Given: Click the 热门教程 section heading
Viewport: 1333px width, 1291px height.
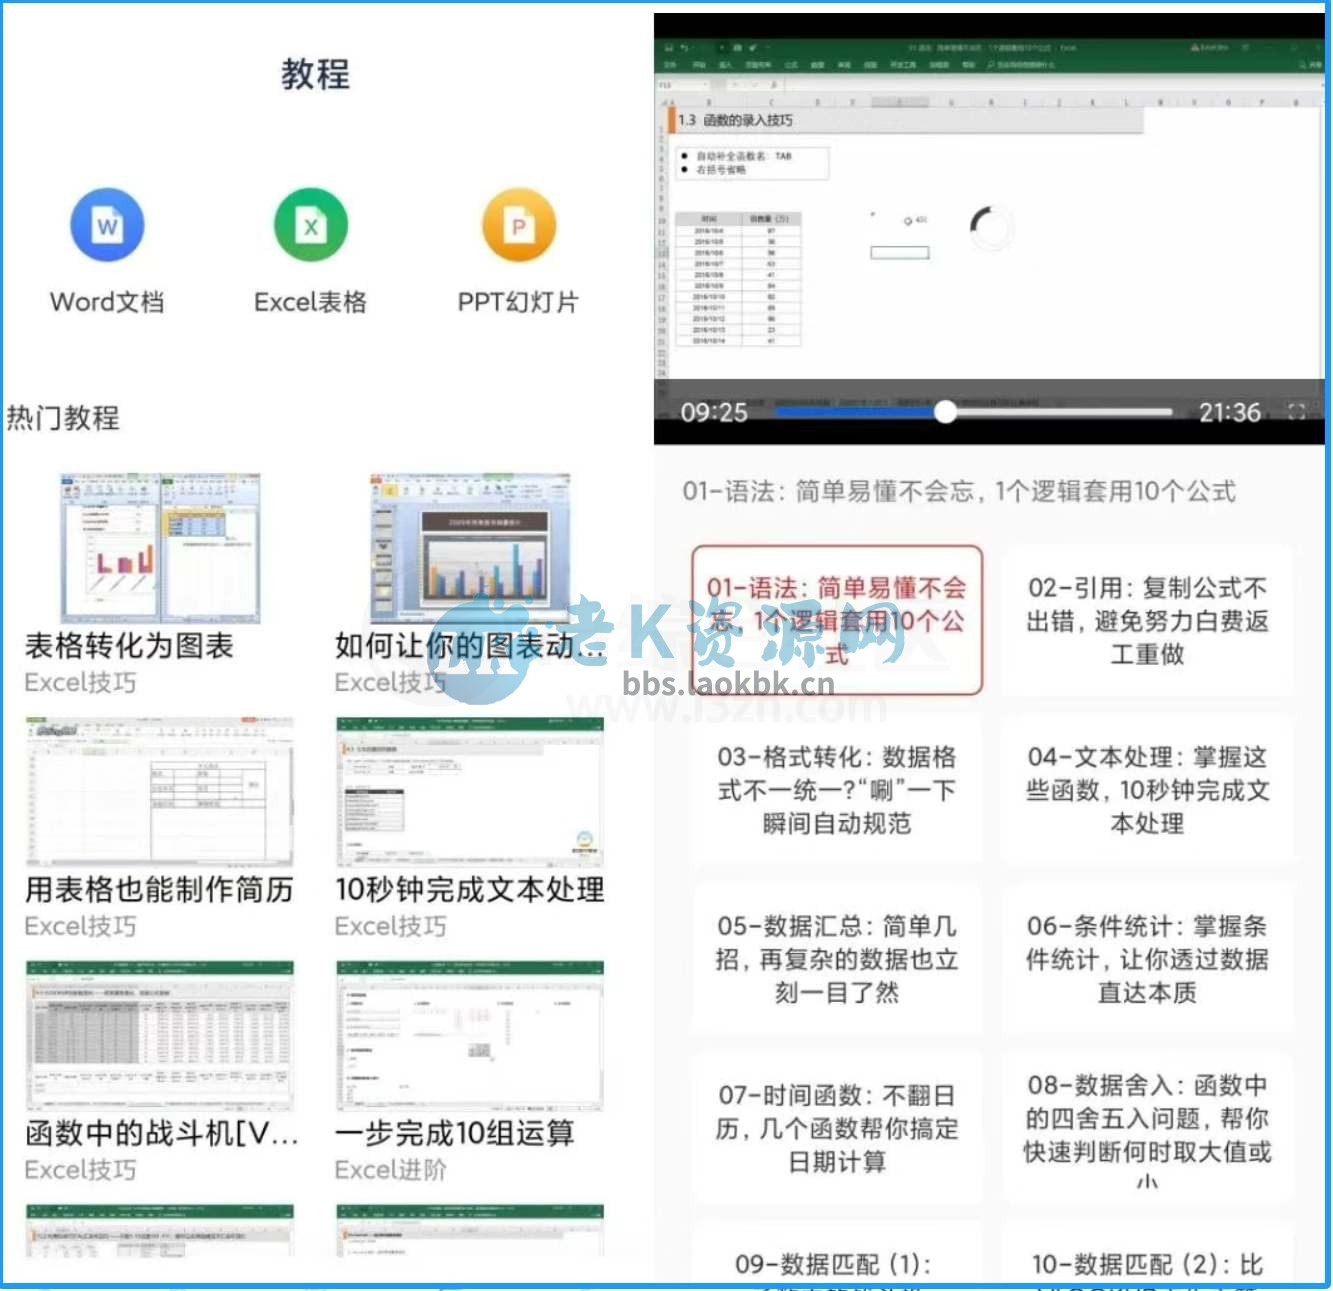Looking at the screenshot, I should click(x=63, y=418).
